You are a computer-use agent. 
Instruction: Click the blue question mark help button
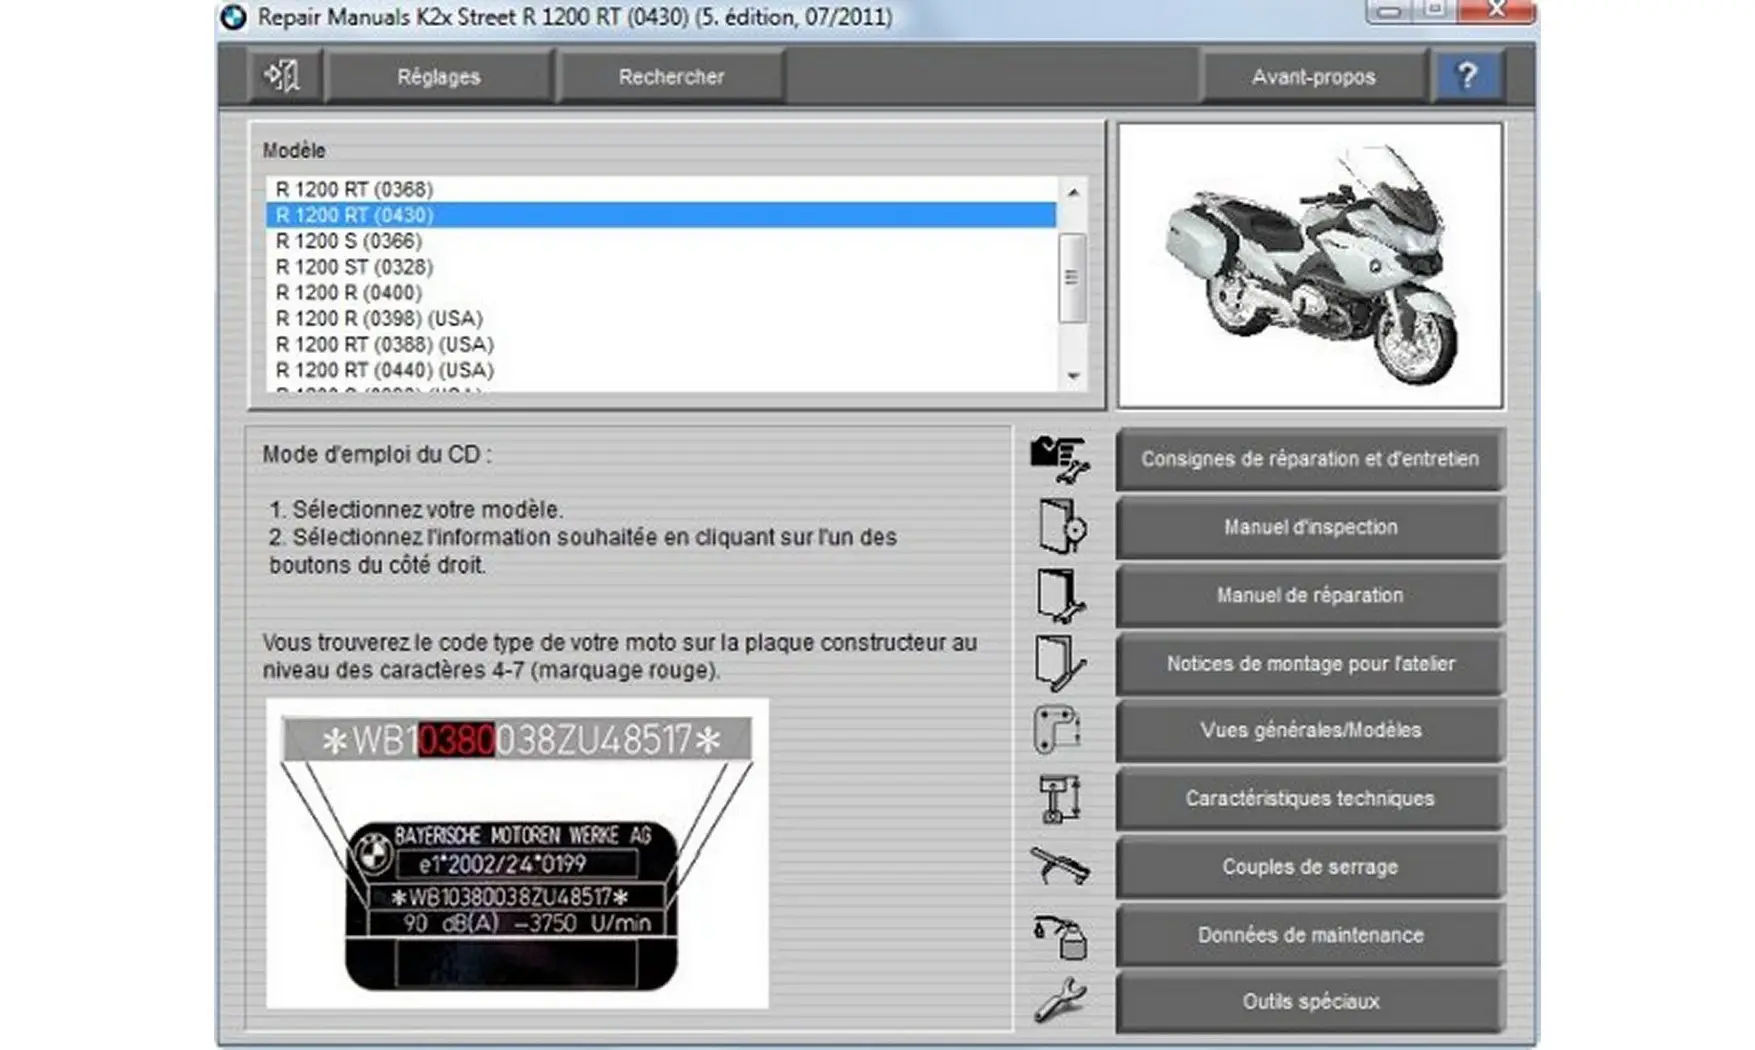coord(1467,76)
